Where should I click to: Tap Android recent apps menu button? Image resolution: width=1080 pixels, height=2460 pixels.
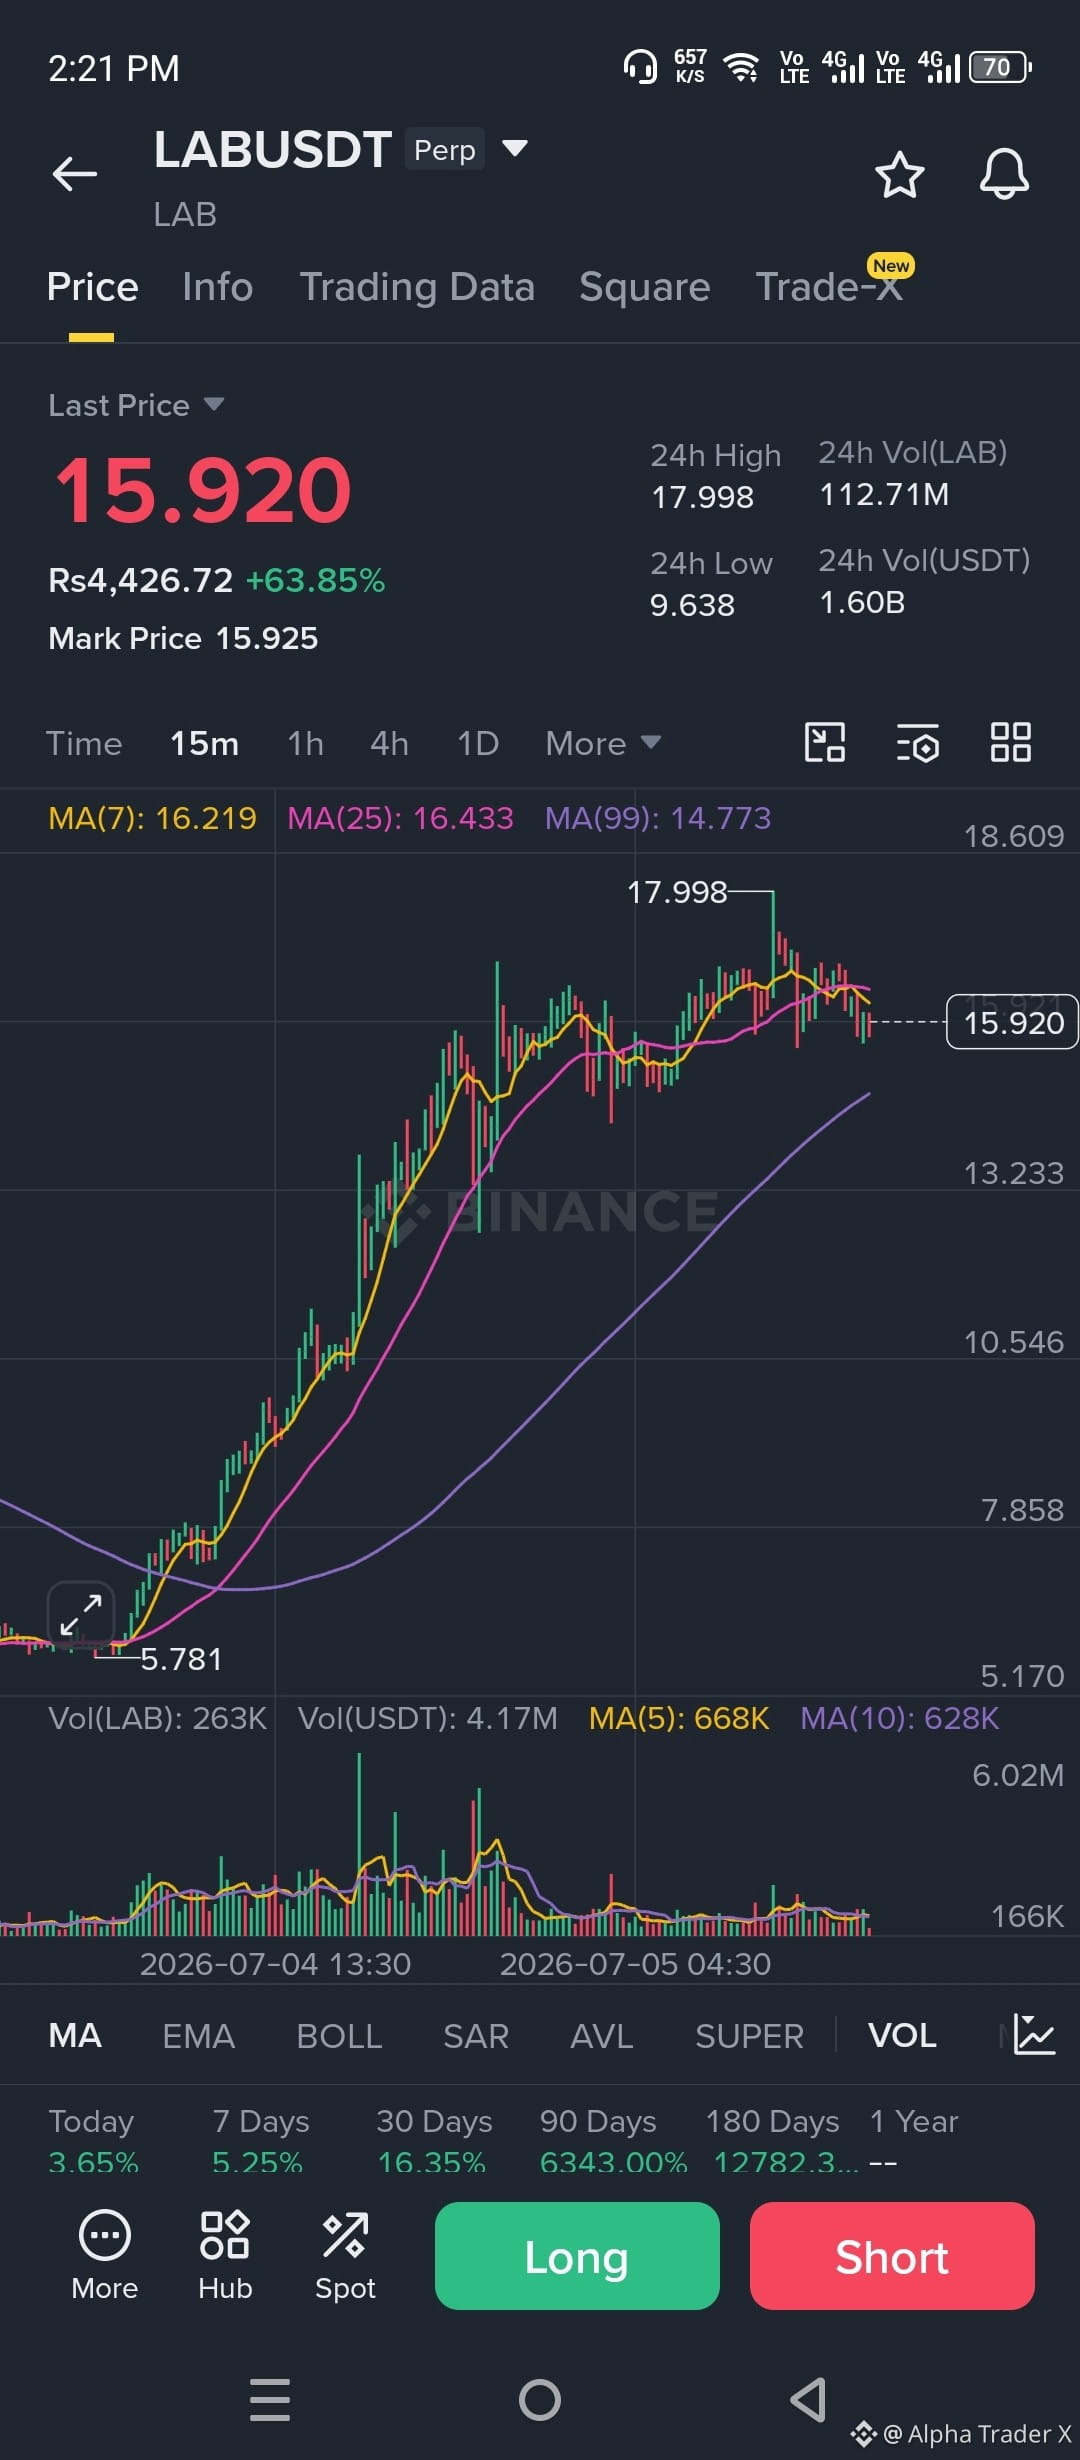(x=270, y=2400)
